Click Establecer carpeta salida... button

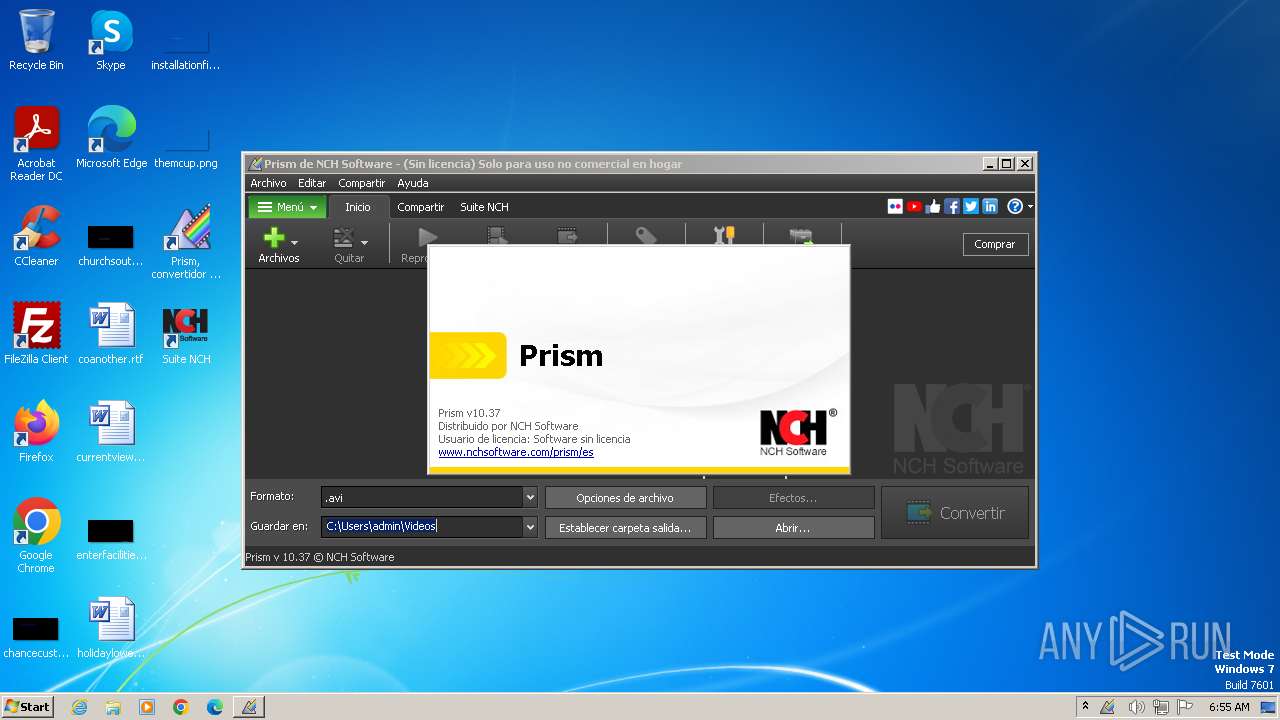[x=625, y=527]
